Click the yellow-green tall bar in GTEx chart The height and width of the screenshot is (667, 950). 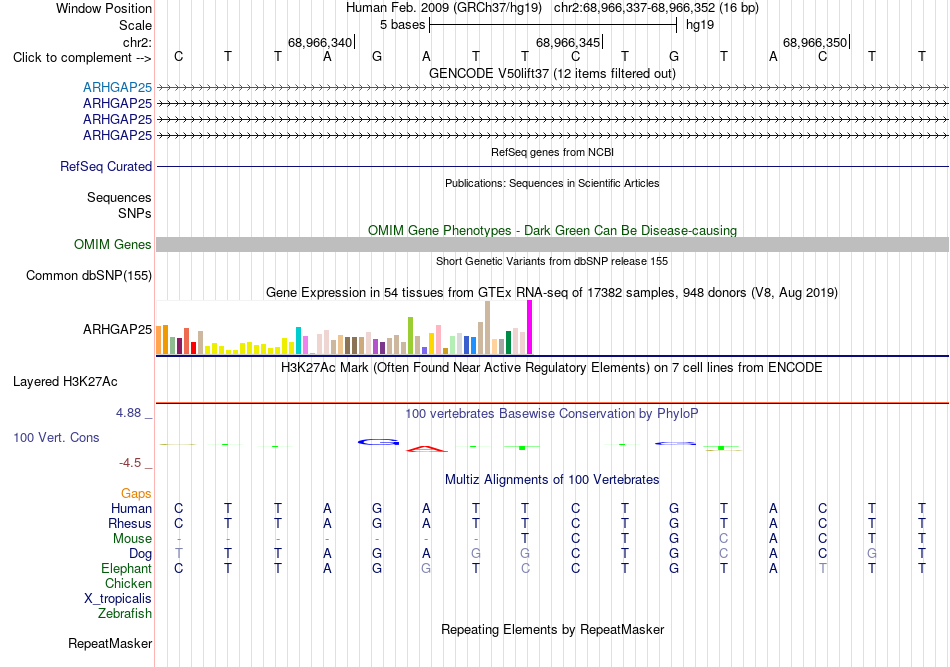[411, 336]
